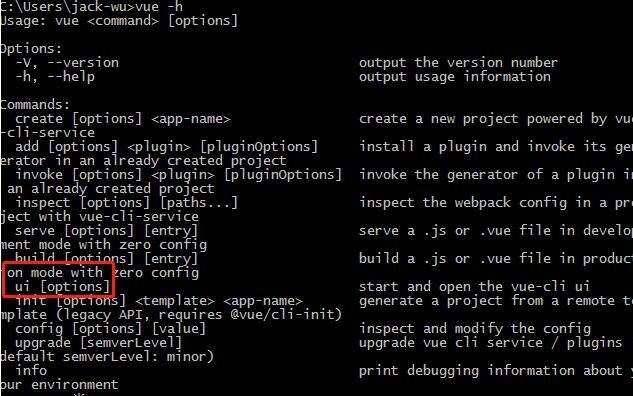Click 'init [options] <template> <app-name>' command
The width and height of the screenshot is (633, 396).
coord(159,301)
